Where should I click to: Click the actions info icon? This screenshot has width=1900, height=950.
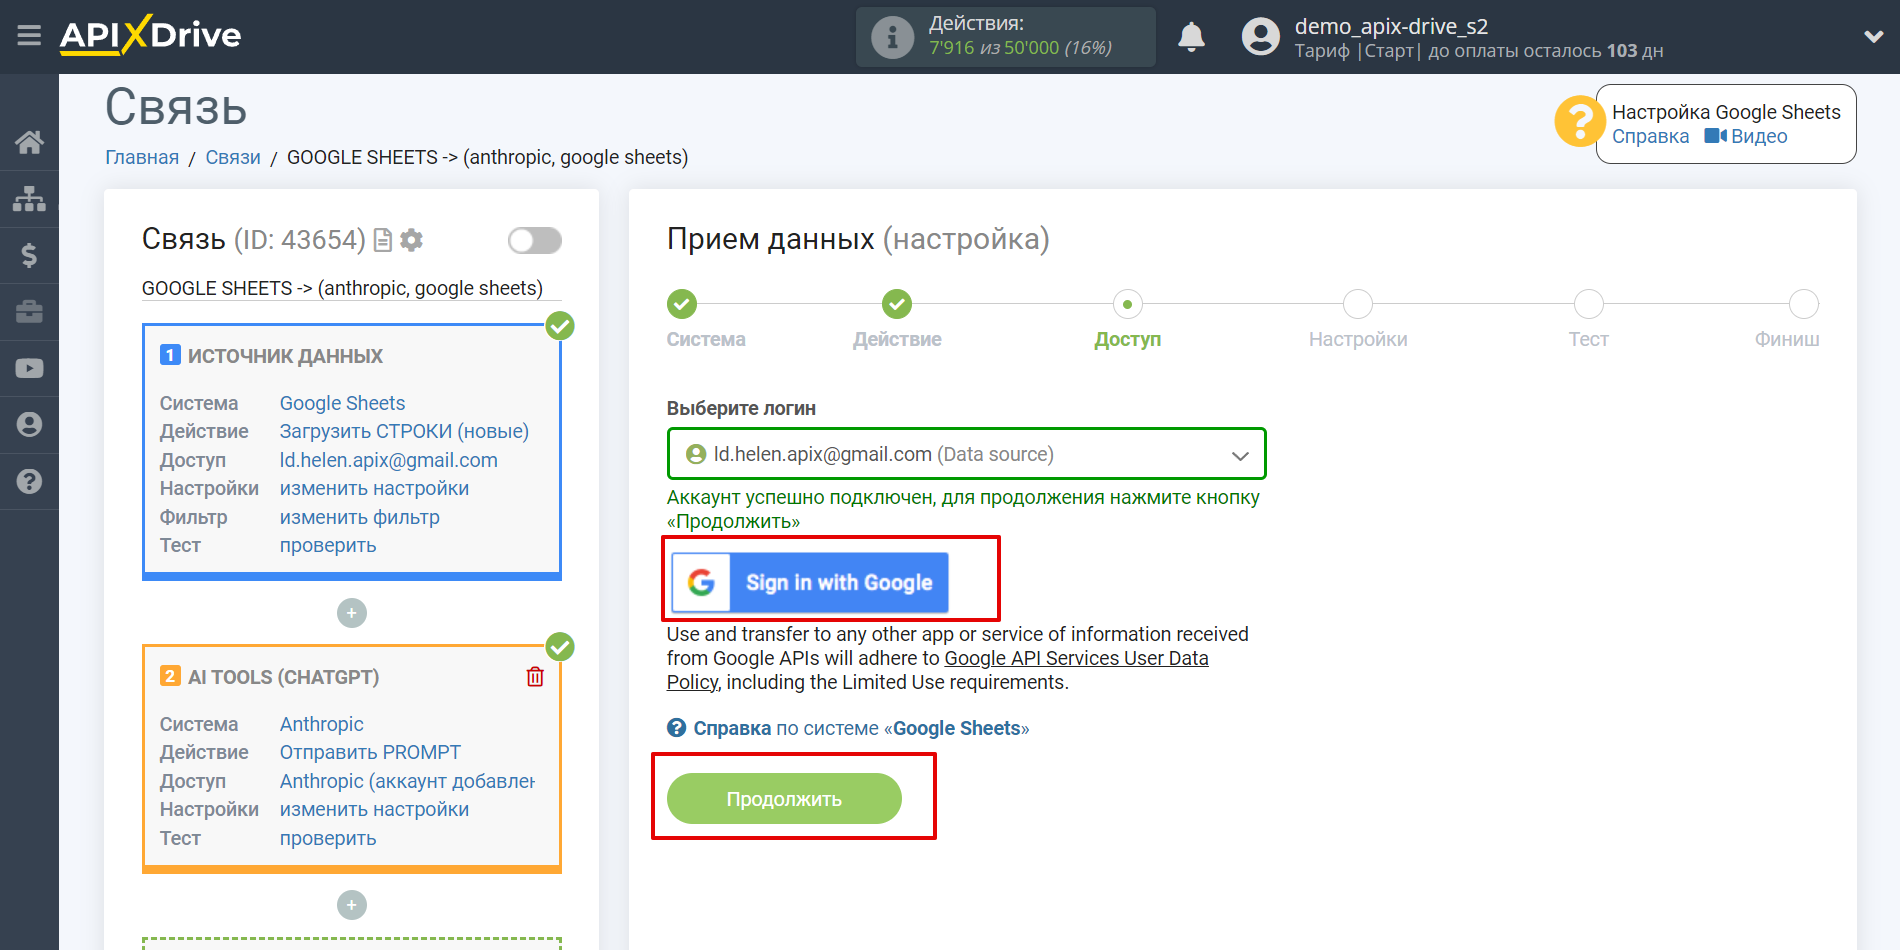pyautogui.click(x=892, y=37)
